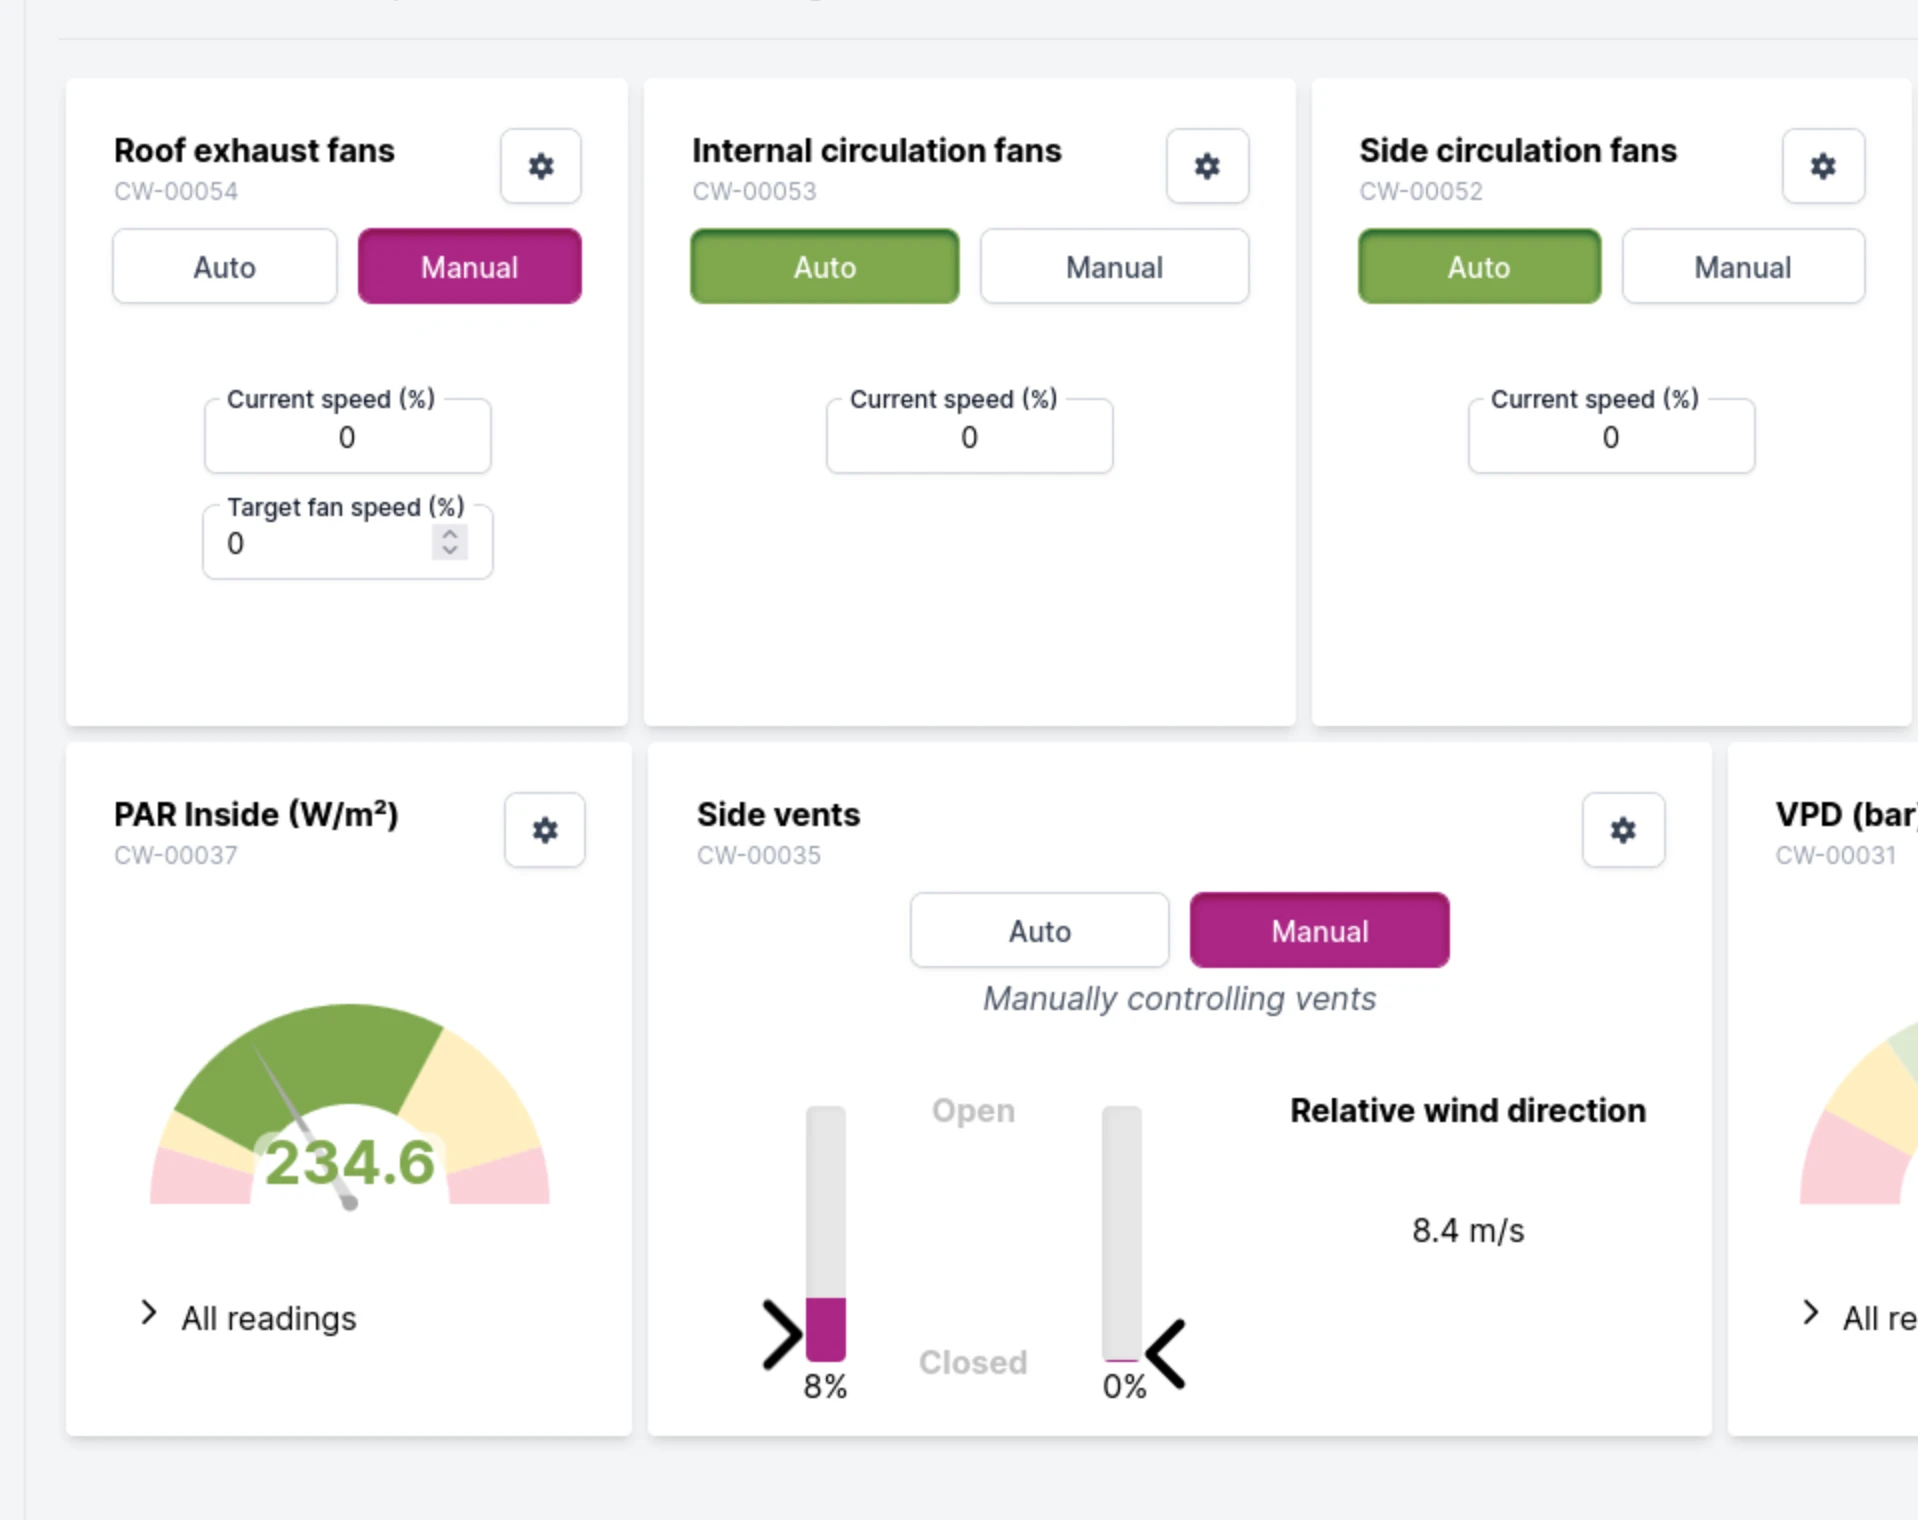Image resolution: width=1918 pixels, height=1520 pixels.
Task: Switch Internal circulation fans to Manual
Action: (1114, 267)
